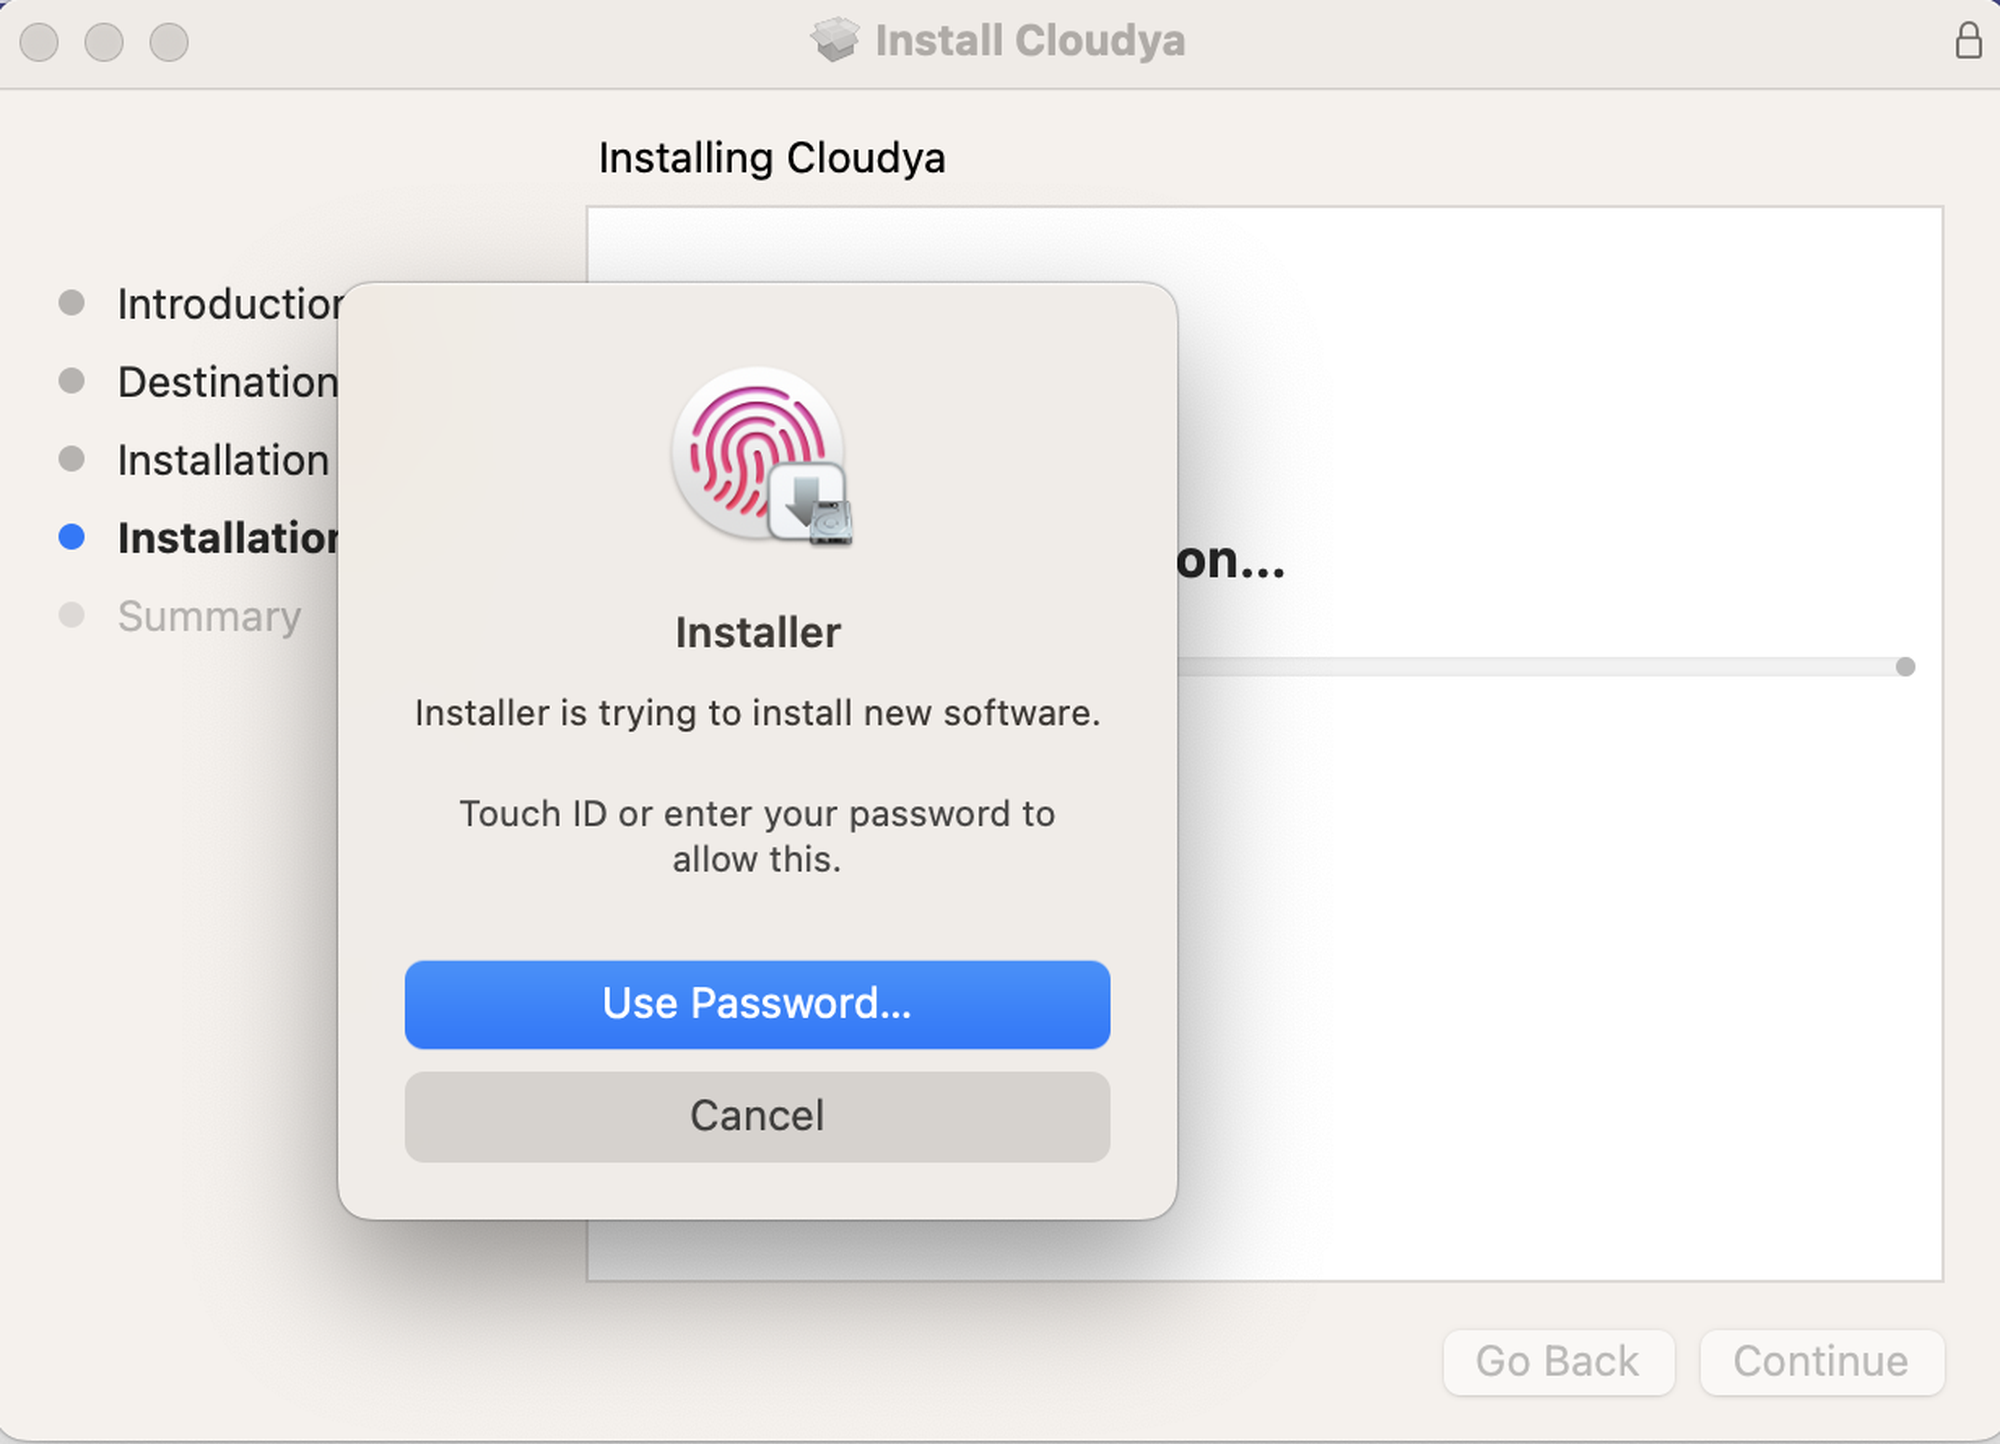
Task: Click the Installing Cloudya heading
Action: click(771, 158)
